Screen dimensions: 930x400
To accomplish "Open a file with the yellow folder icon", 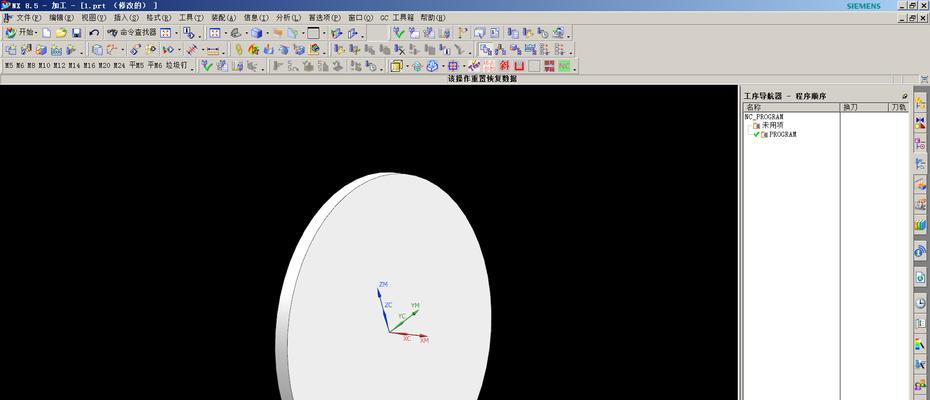I will [61, 33].
